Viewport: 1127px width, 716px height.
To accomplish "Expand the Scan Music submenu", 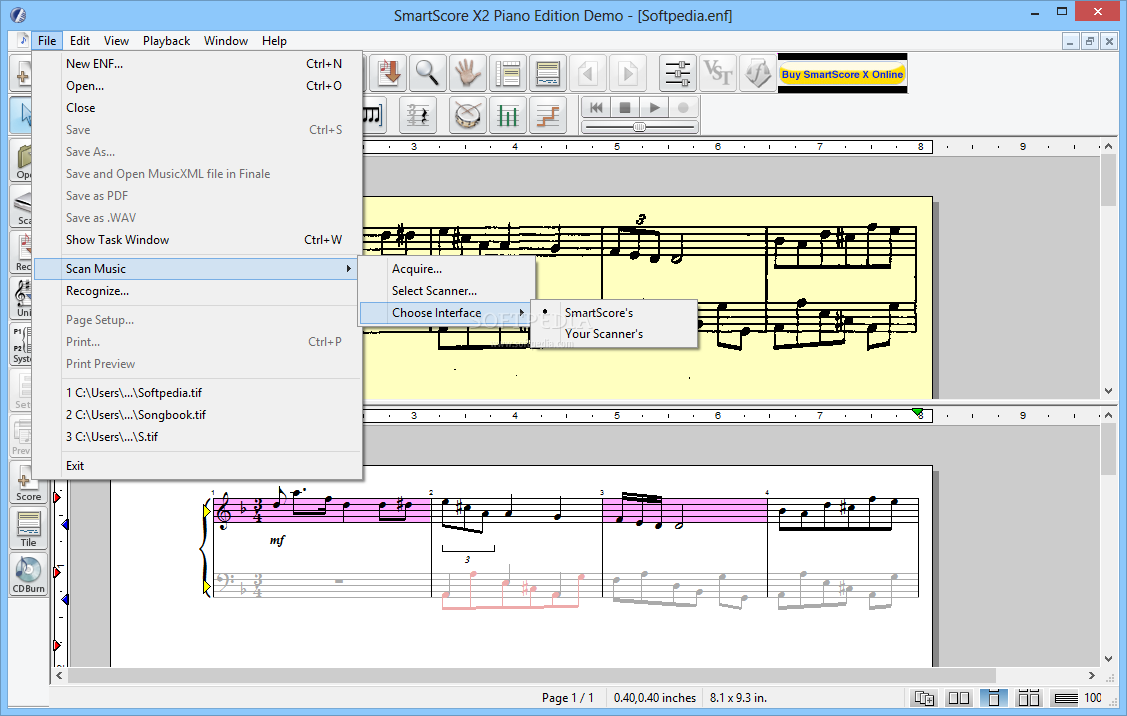I will (196, 269).
